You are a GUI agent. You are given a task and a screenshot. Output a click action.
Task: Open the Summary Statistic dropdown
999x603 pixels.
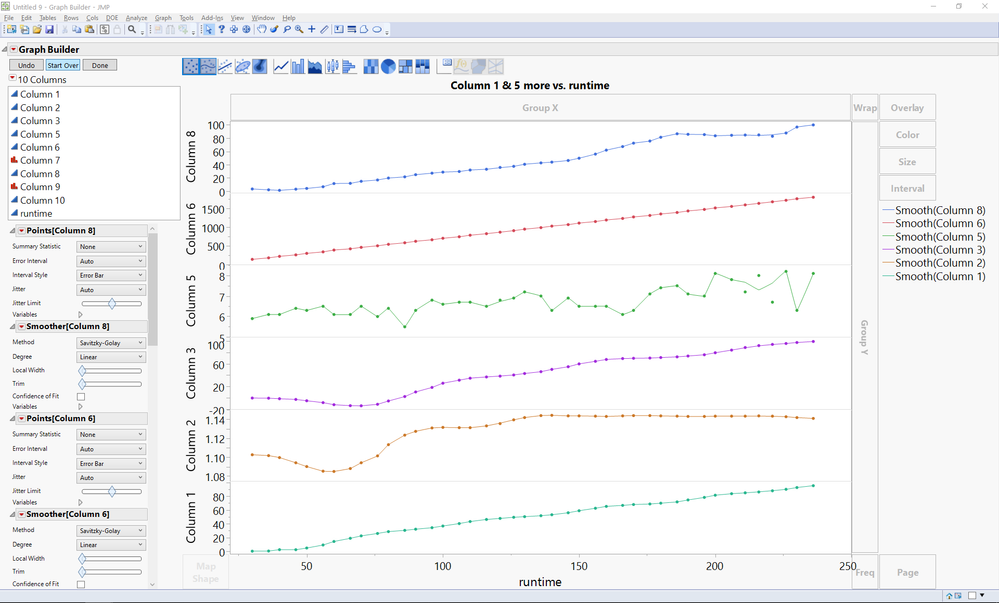110,246
